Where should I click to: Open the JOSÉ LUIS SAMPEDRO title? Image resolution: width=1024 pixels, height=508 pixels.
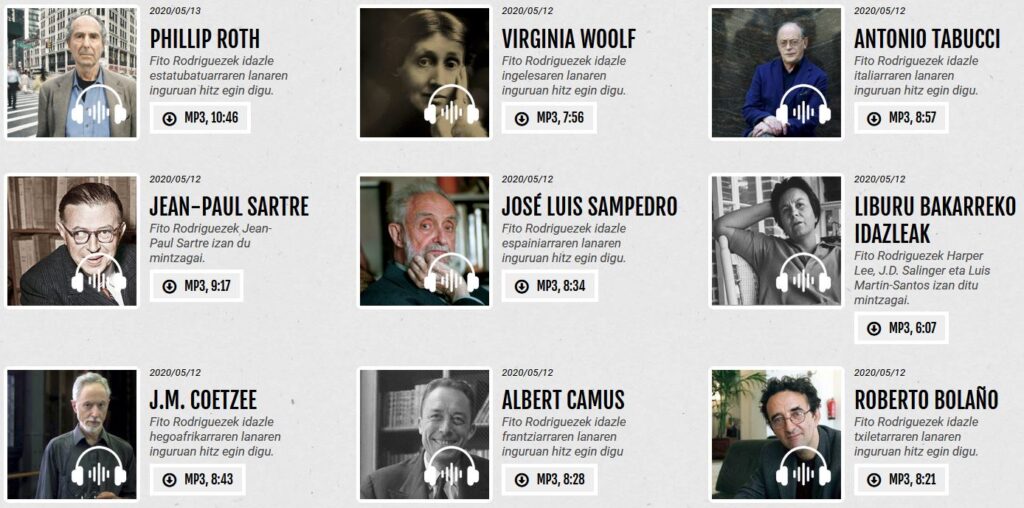(589, 206)
